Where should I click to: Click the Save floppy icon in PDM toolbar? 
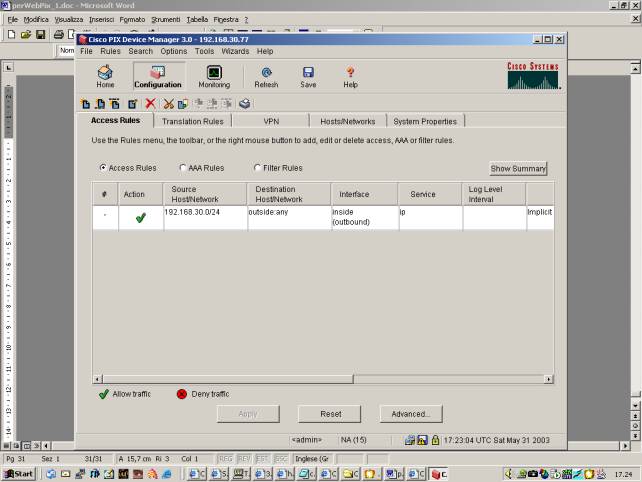click(308, 77)
